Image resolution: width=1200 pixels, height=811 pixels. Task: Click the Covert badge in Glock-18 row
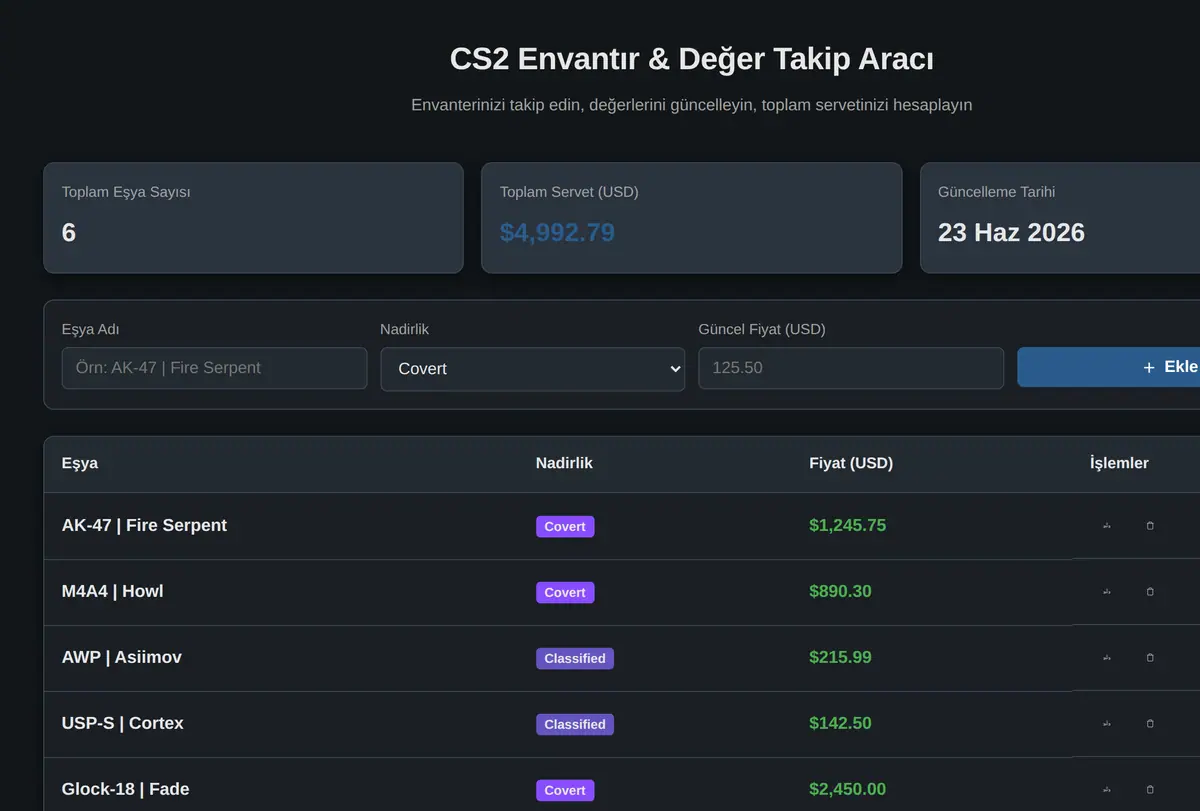(x=565, y=790)
